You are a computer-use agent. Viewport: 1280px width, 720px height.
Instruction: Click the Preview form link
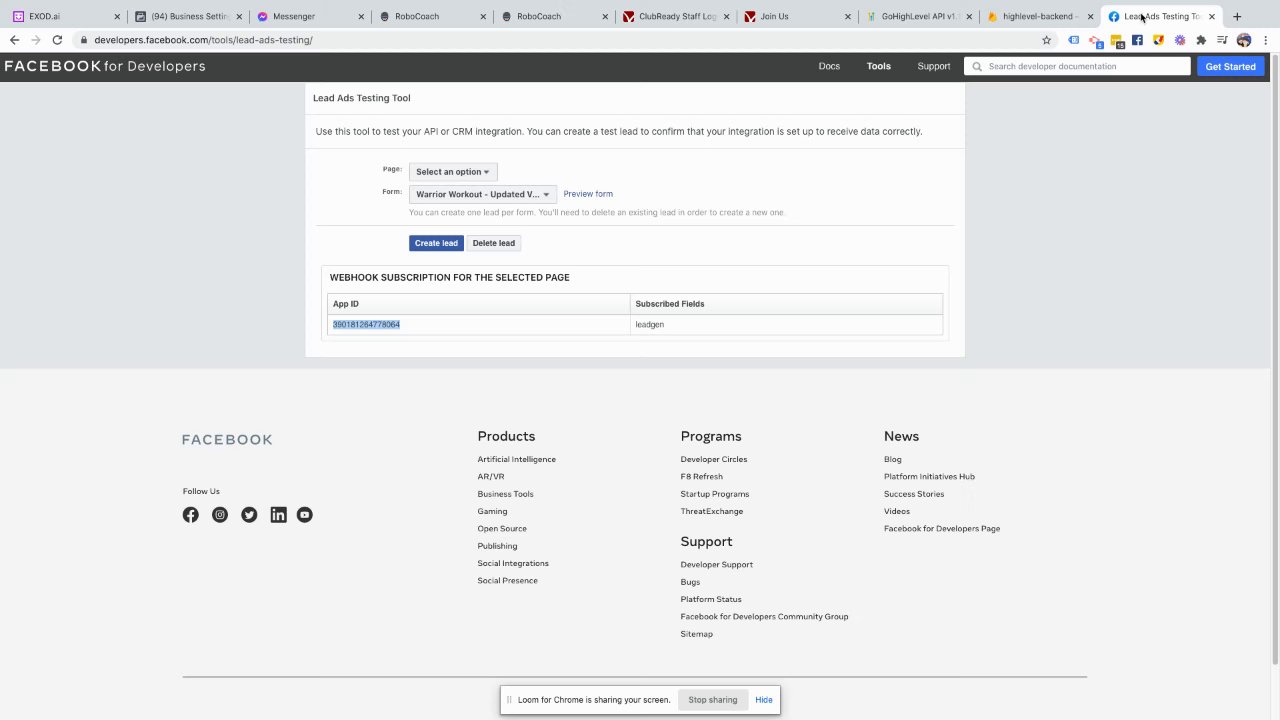pyautogui.click(x=588, y=194)
